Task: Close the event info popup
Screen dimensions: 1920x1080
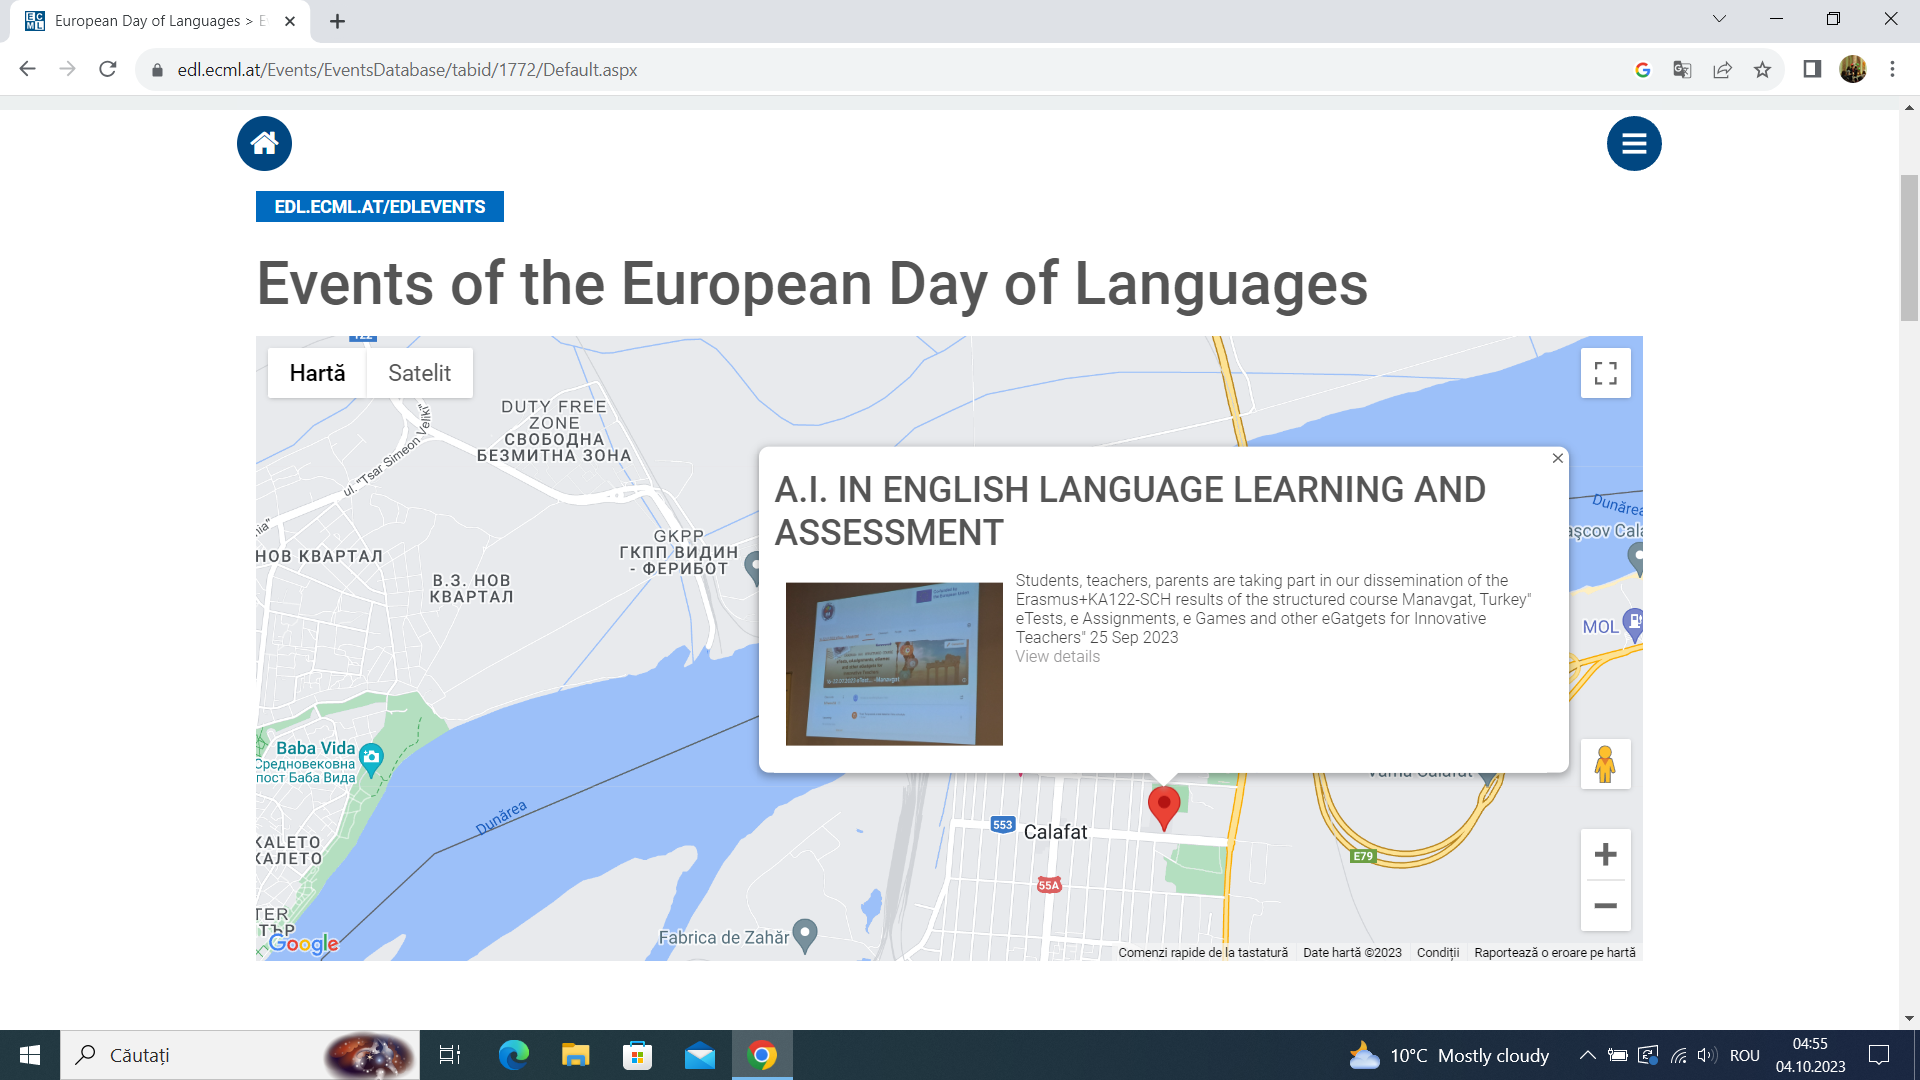Action: [x=1557, y=458]
